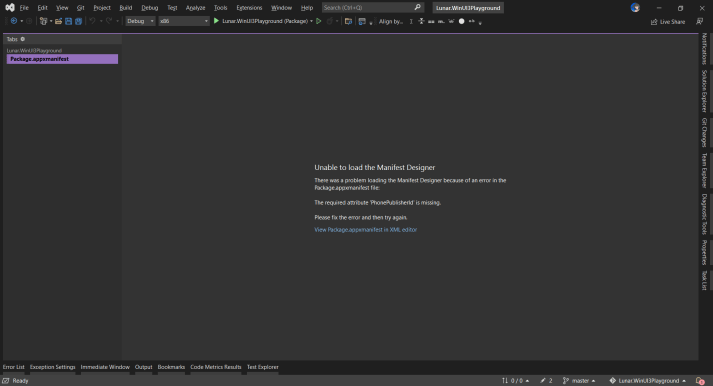This screenshot has width=713, height=386.
Task: Open the Error List tab
Action: click(x=14, y=367)
